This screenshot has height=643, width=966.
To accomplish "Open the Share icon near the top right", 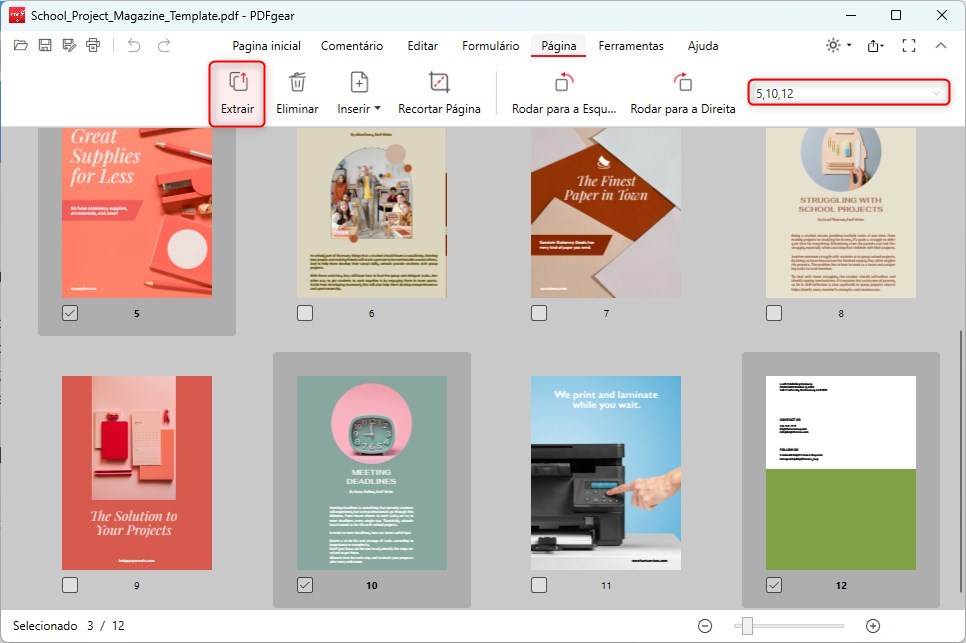I will 874,46.
